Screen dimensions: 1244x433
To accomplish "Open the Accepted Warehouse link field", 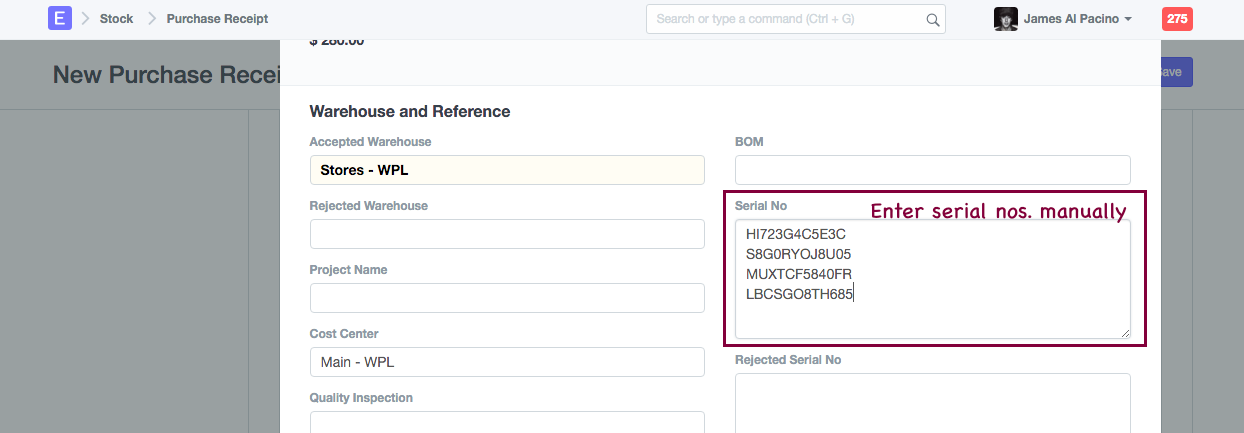I will [x=507, y=170].
